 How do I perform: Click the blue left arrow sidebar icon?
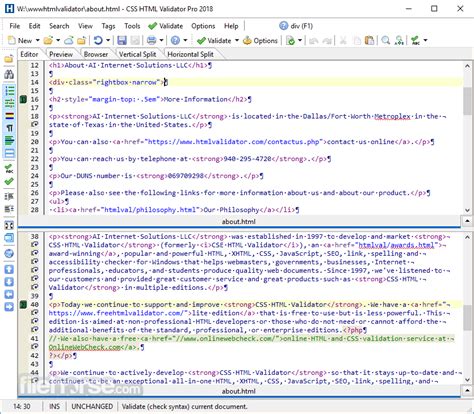9,294
